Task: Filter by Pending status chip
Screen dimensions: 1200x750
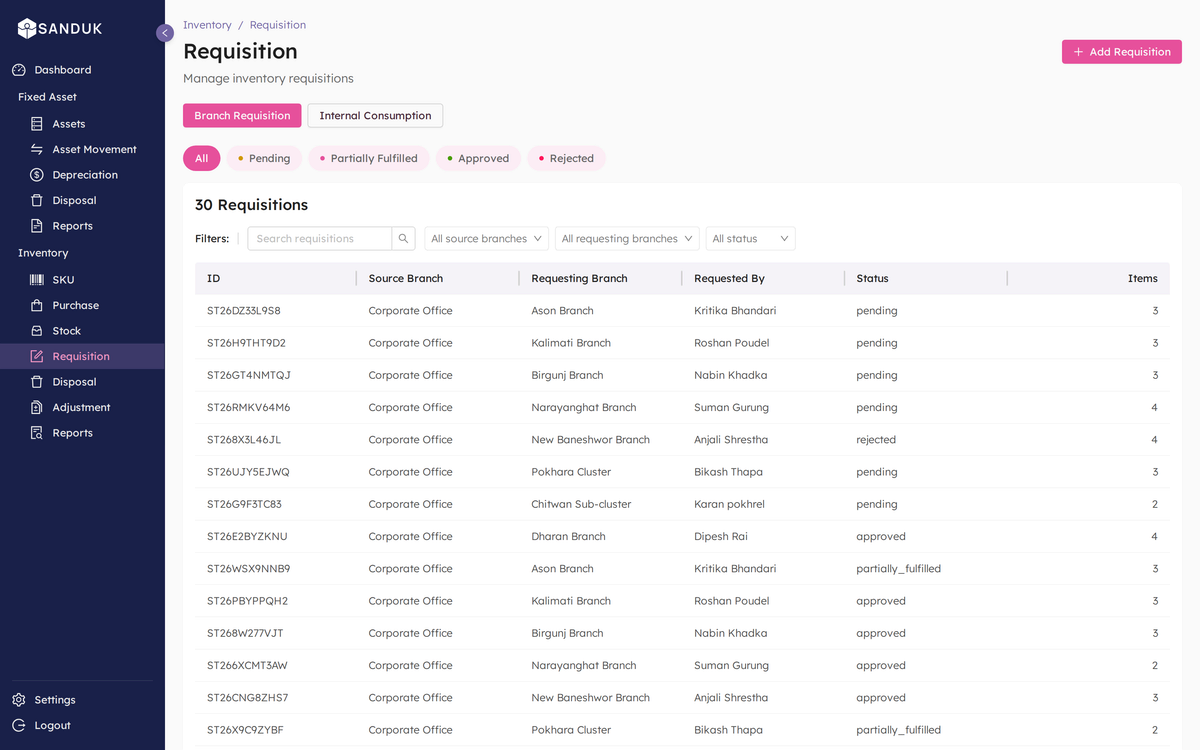Action: (264, 158)
